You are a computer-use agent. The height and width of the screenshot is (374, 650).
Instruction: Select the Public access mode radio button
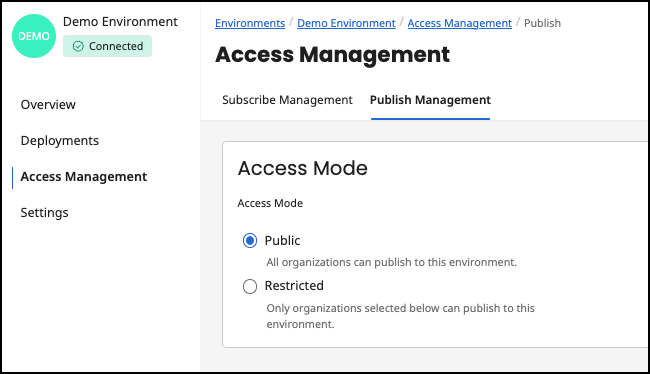pos(250,240)
